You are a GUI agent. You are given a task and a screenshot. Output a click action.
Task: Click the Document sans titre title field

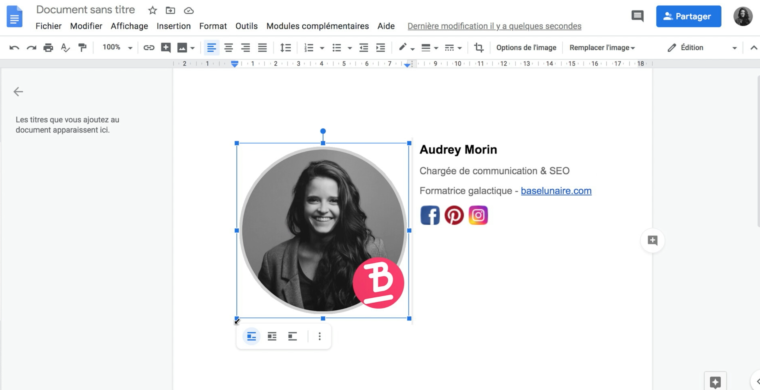click(x=85, y=10)
